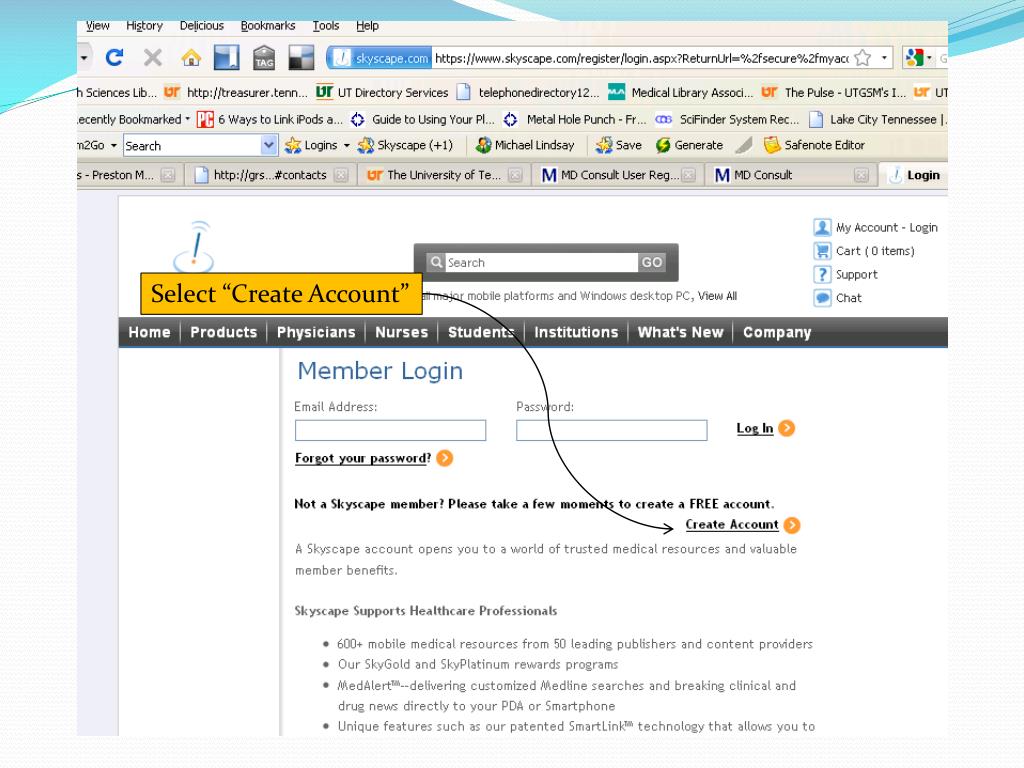Viewport: 1024px width, 768px height.
Task: Open the History menu
Action: (x=144, y=25)
